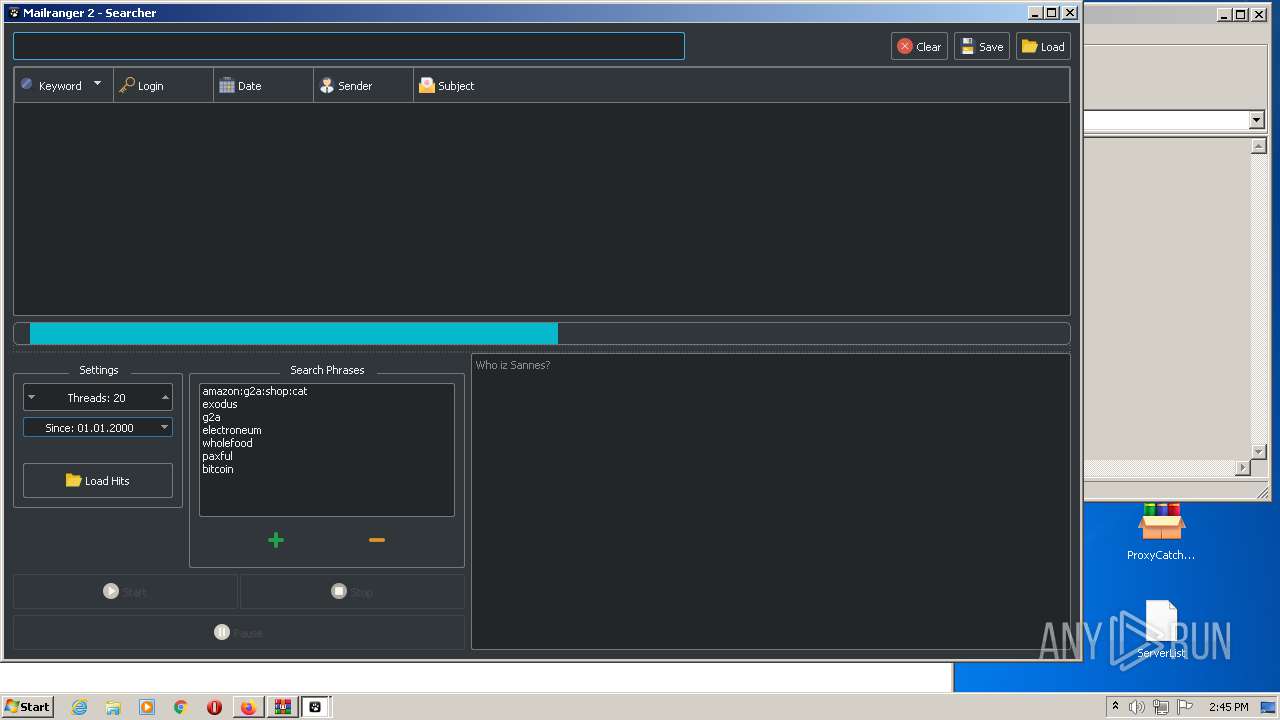Click the network tray icon
This screenshot has height=720, width=1280.
[x=1161, y=707]
